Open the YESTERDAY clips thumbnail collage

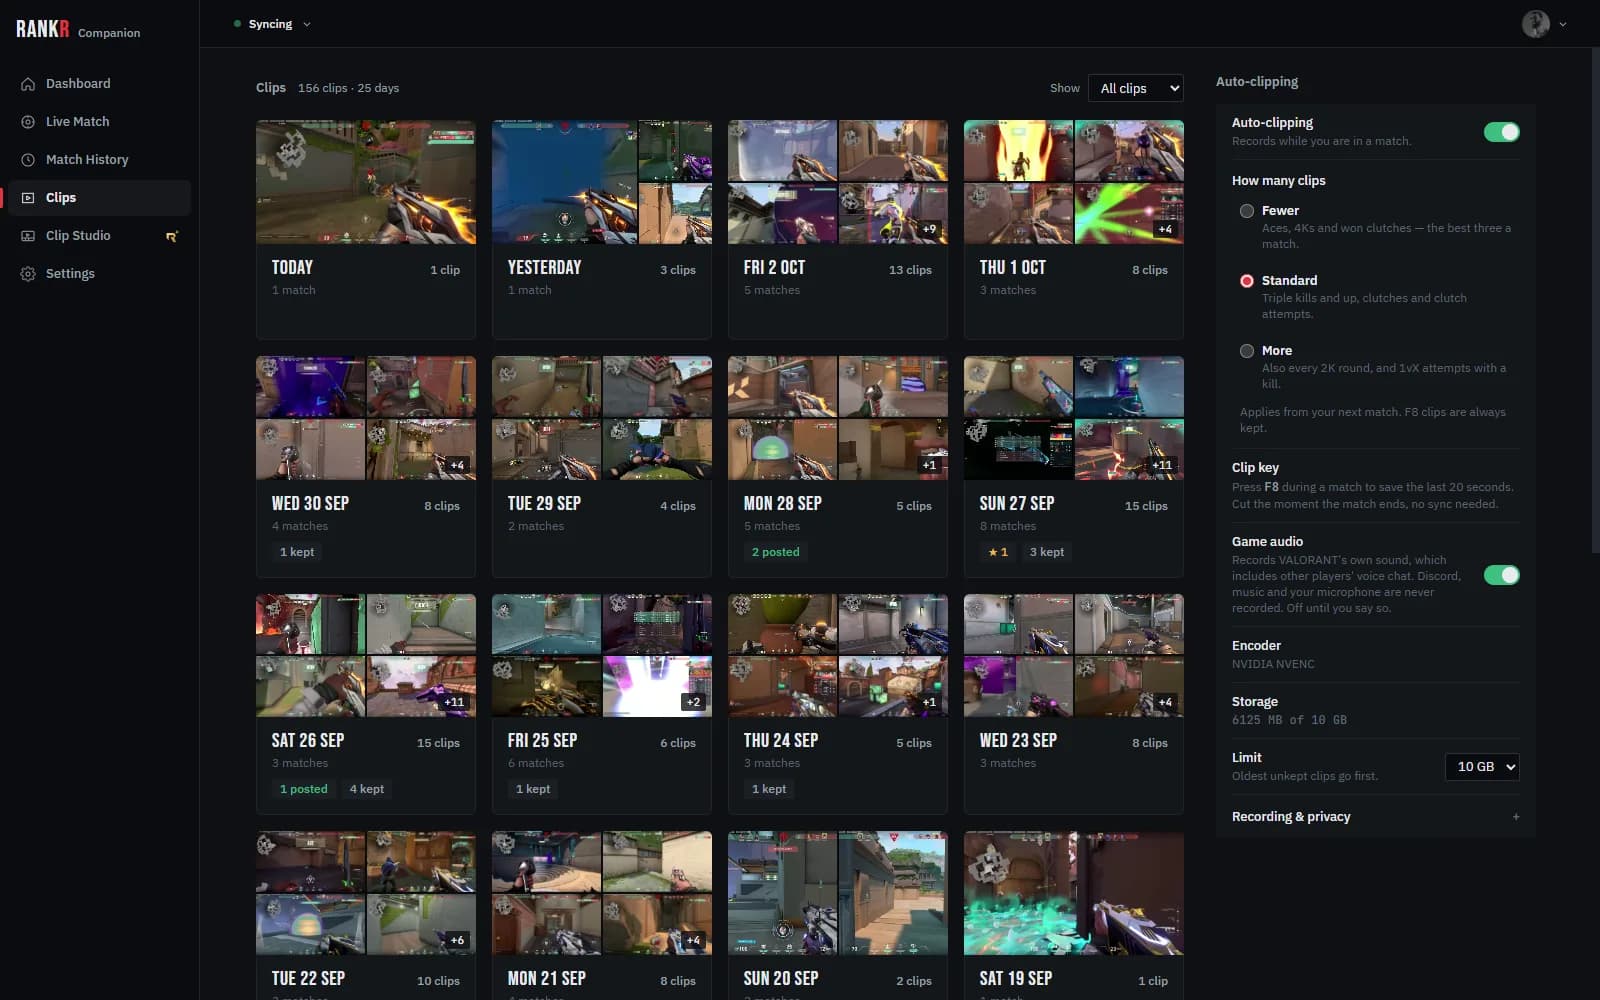pyautogui.click(x=602, y=182)
